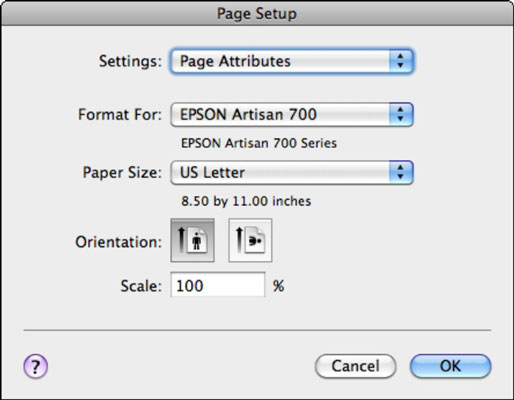This screenshot has height=400, width=514.
Task: Click the EPSON Artisan 700 Series description text
Action: tap(259, 143)
